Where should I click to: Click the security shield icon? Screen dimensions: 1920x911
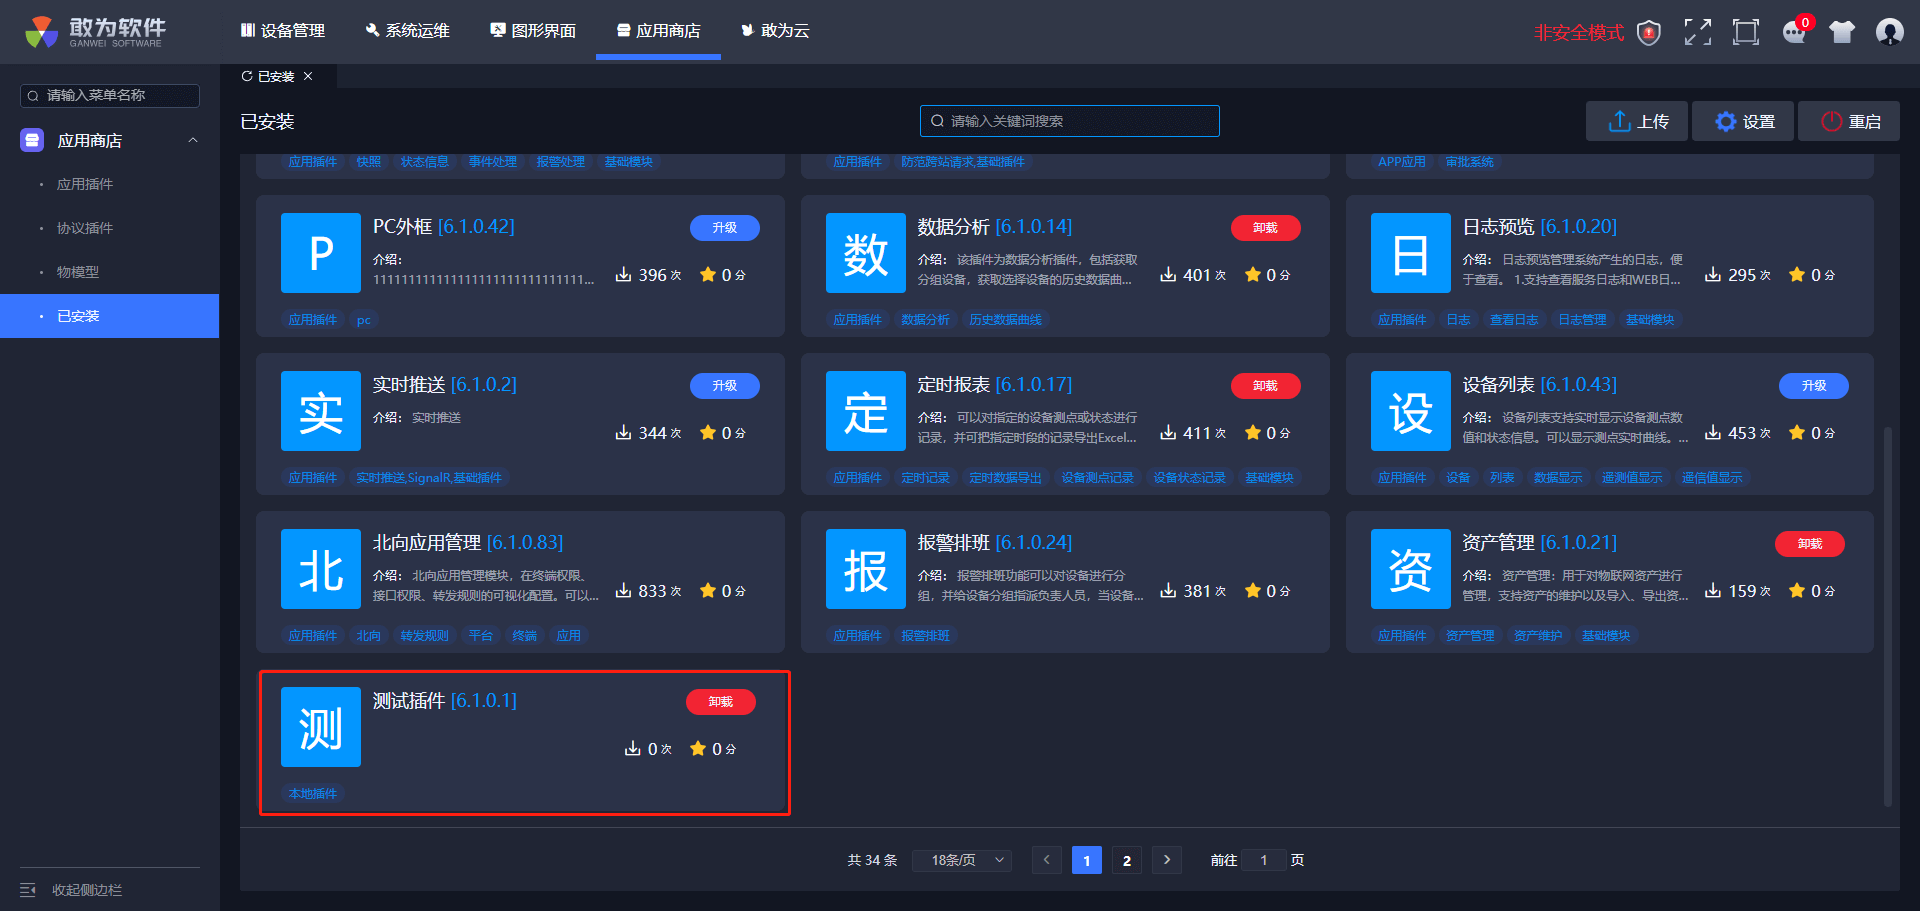[1649, 33]
